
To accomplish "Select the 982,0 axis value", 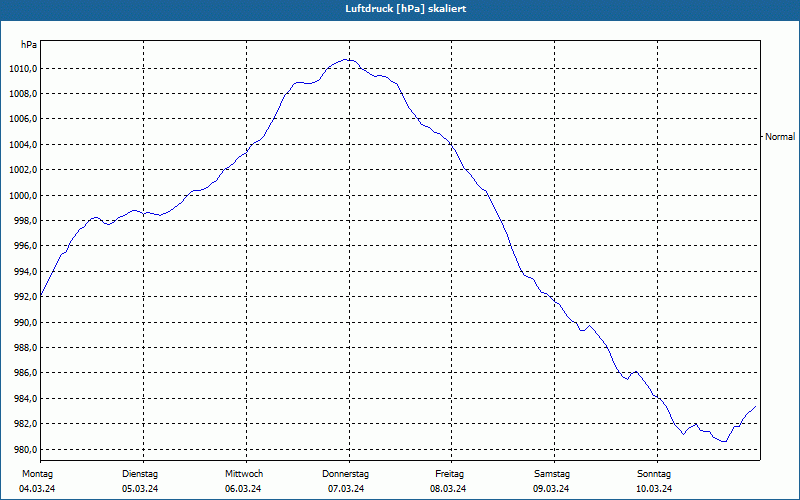I will tap(24, 424).
